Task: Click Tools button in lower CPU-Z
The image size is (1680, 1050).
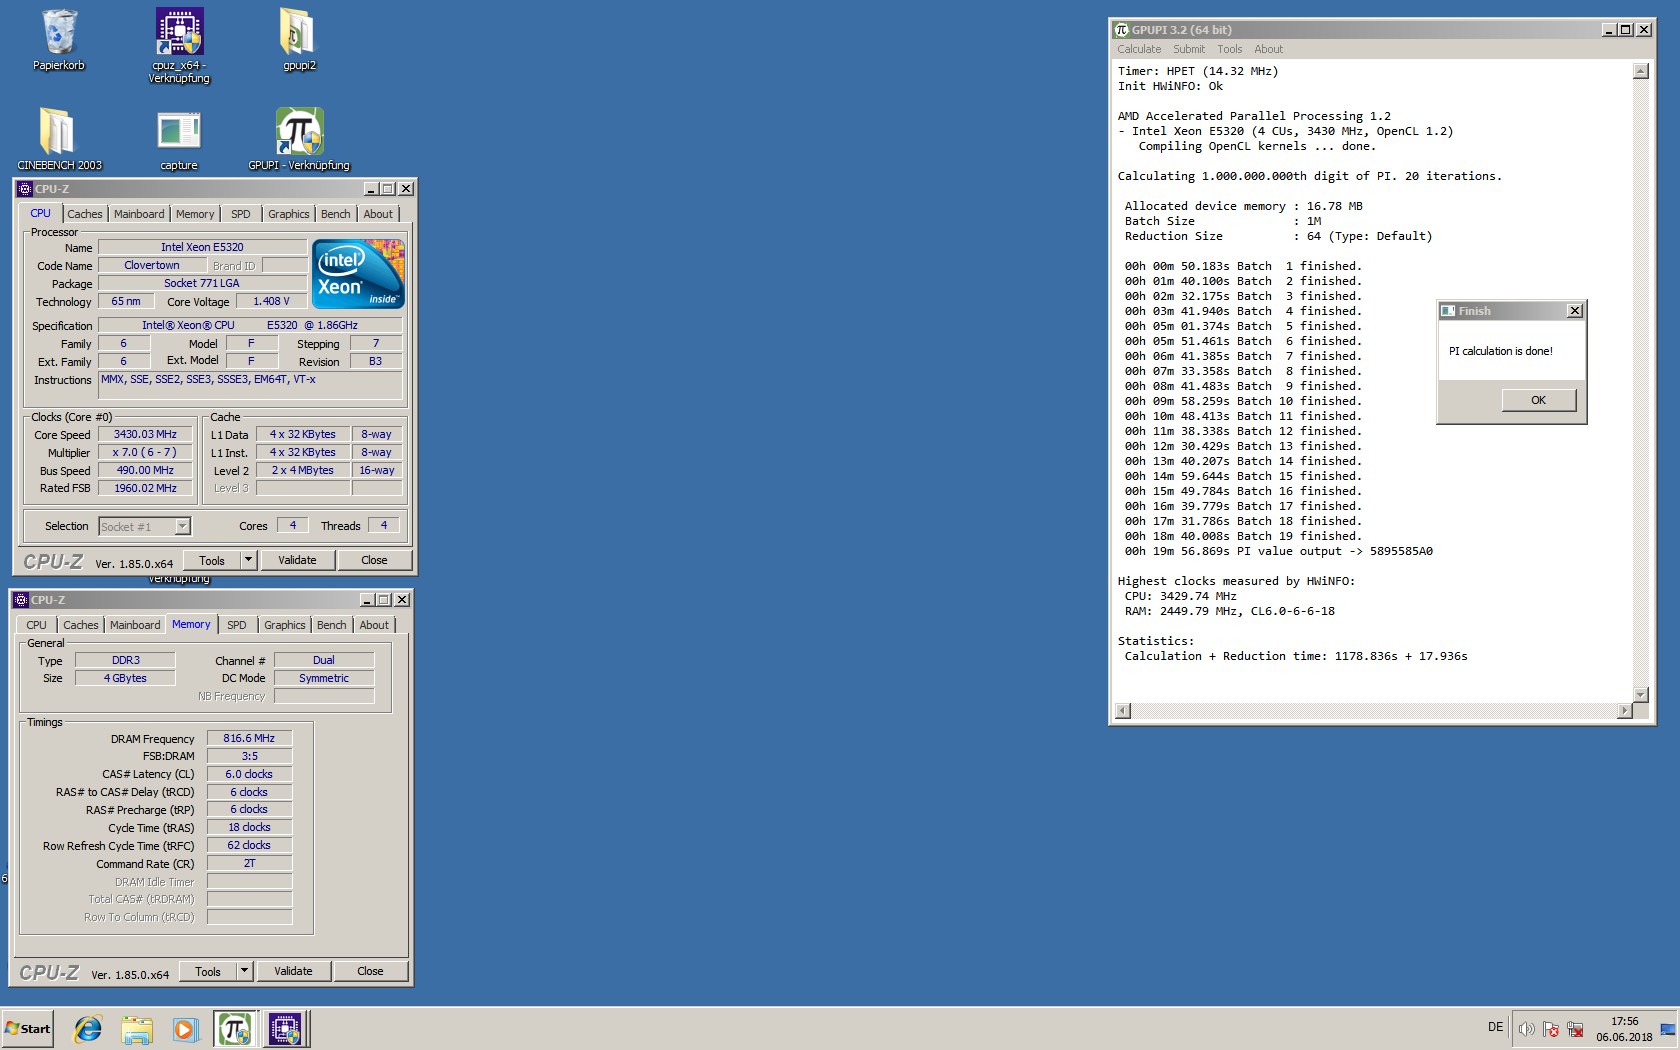Action: [208, 972]
